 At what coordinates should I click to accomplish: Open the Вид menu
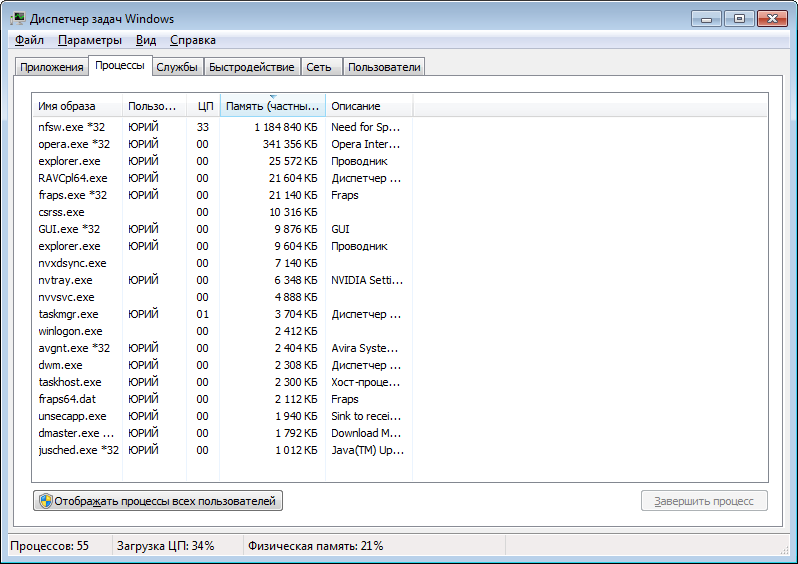pyautogui.click(x=146, y=40)
